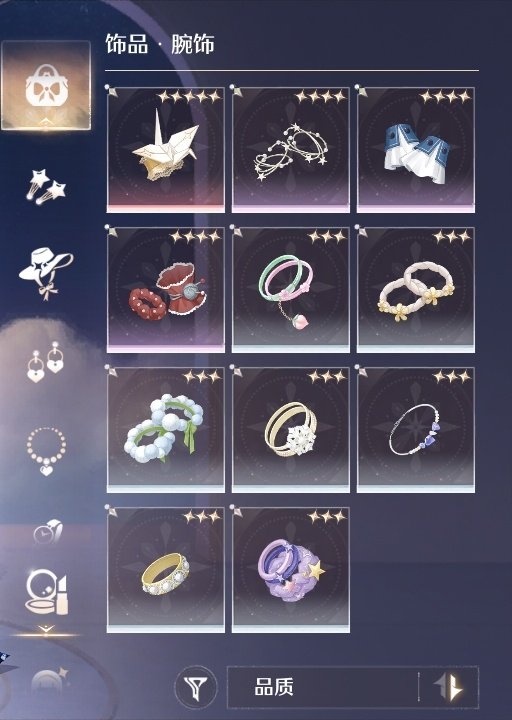Click the funnel filter icon
This screenshot has width=512, height=720.
(x=197, y=687)
